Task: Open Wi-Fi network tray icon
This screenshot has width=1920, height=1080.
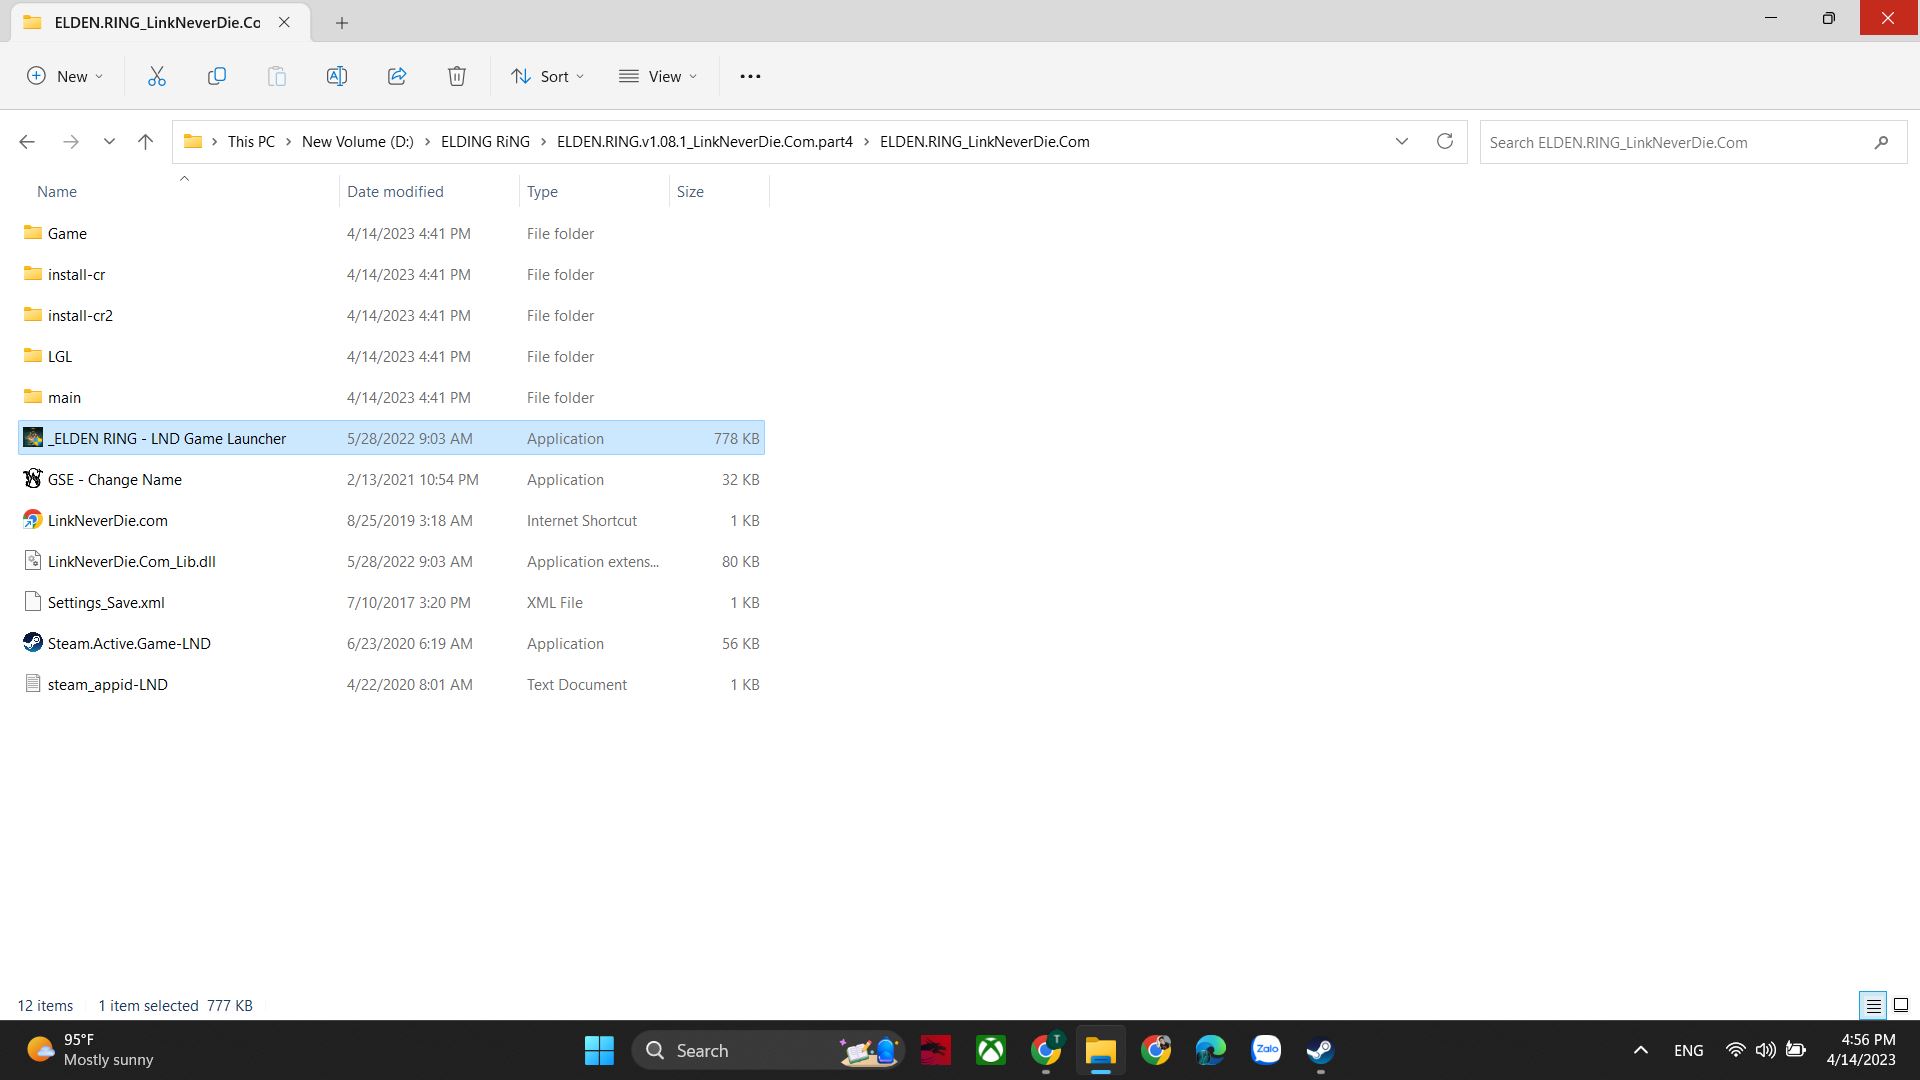Action: (x=1736, y=1050)
